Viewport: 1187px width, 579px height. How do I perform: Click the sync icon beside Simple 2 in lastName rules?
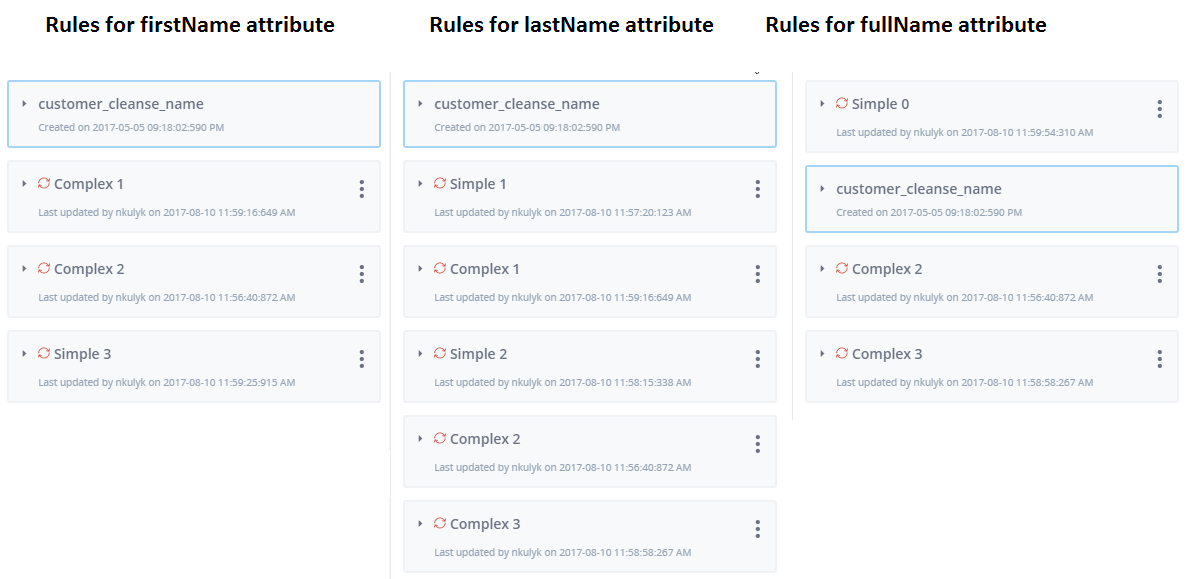coord(440,353)
